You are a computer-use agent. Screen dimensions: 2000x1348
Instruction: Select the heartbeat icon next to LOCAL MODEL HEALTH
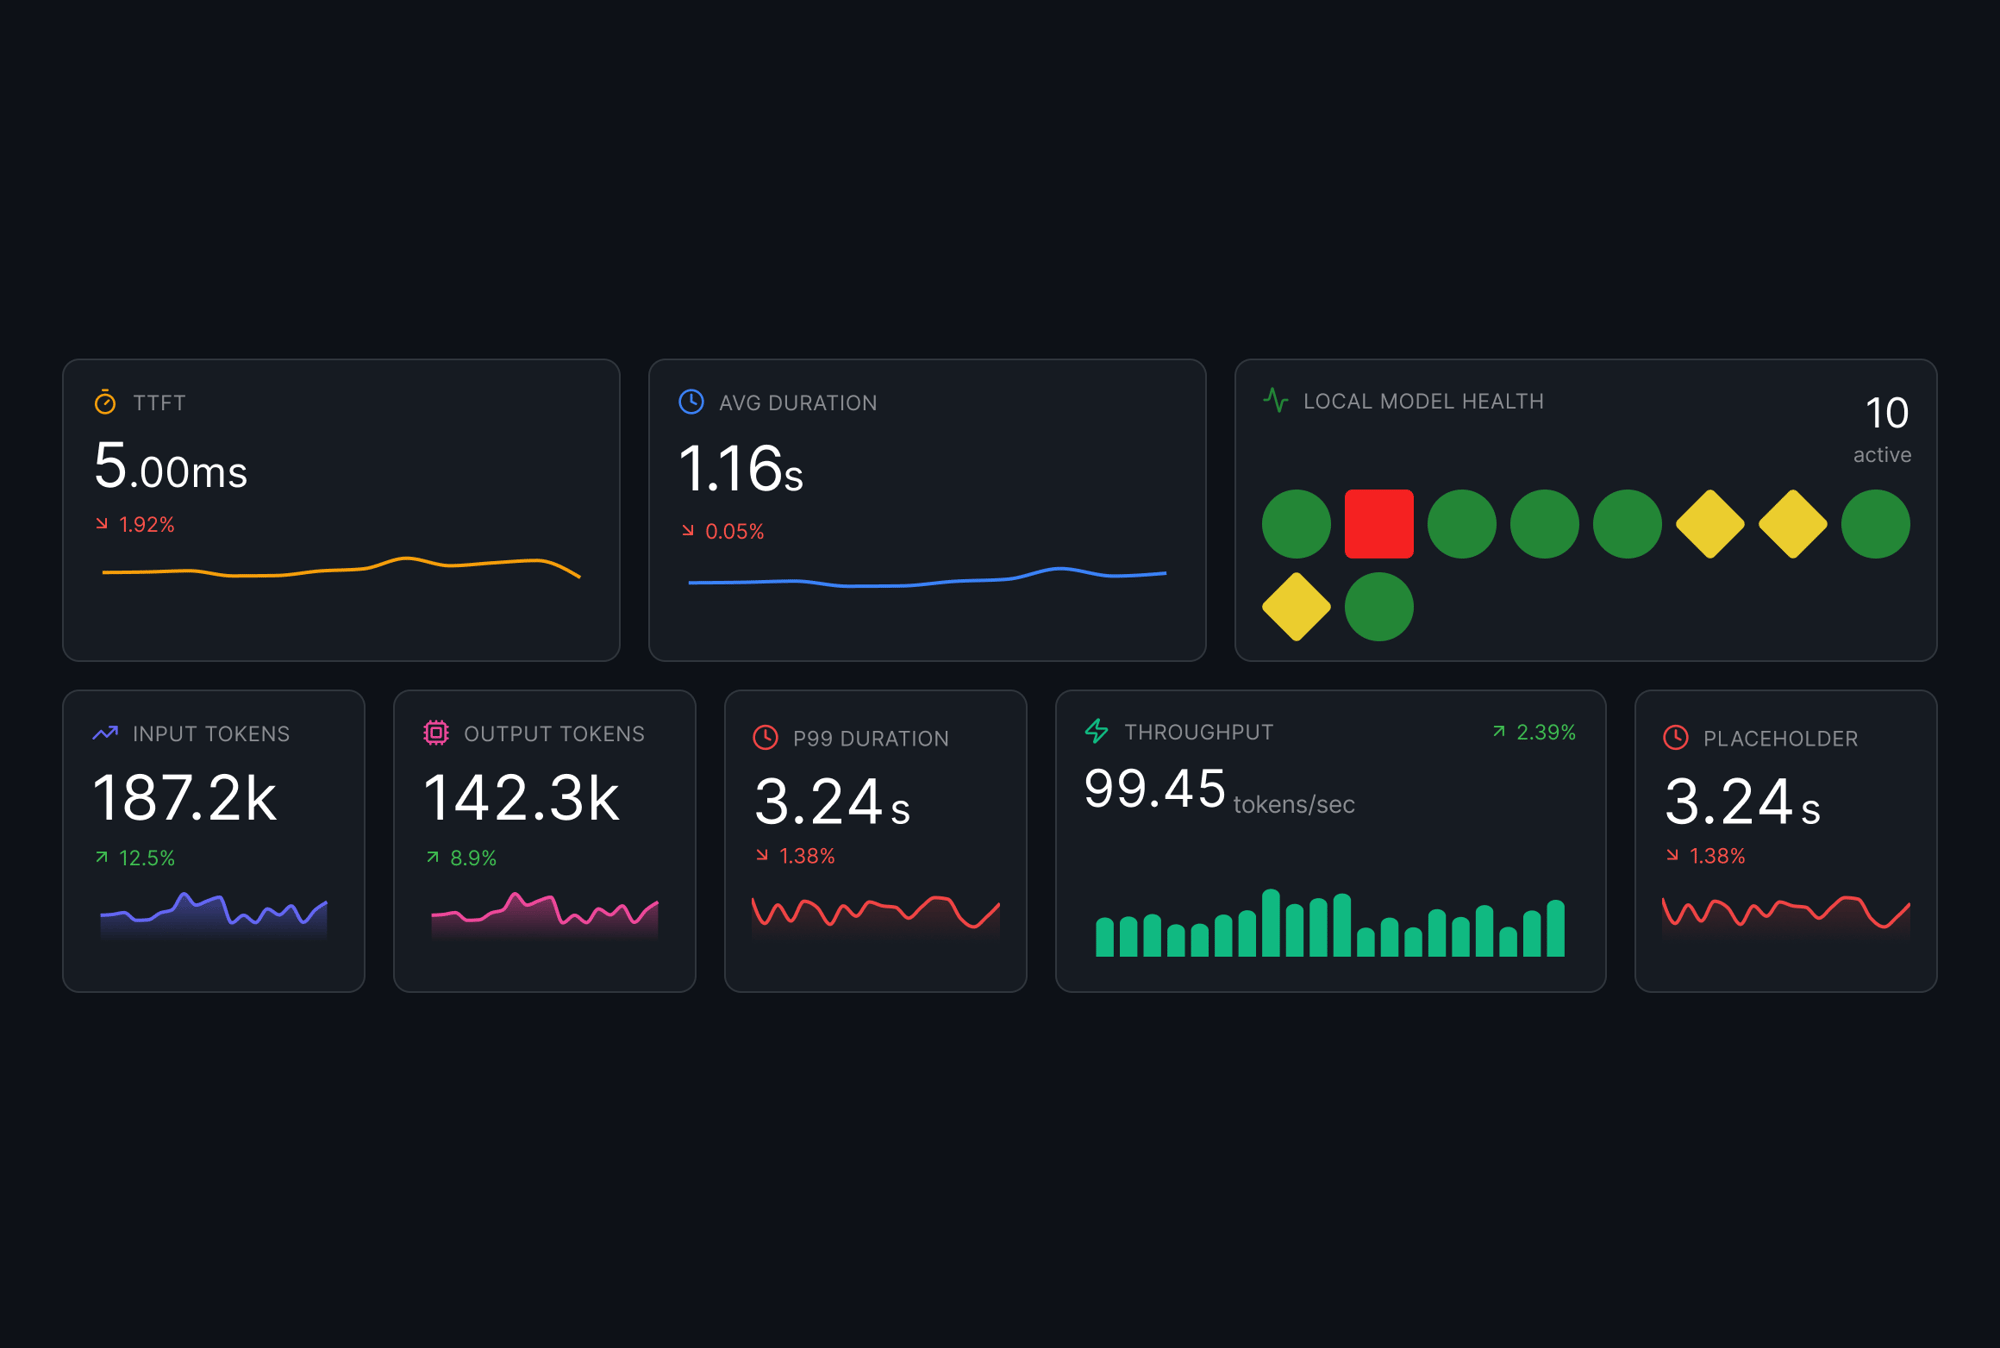1276,401
